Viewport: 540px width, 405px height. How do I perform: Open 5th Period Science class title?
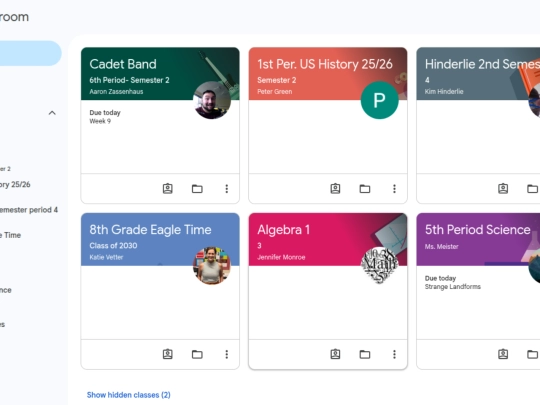(x=478, y=230)
